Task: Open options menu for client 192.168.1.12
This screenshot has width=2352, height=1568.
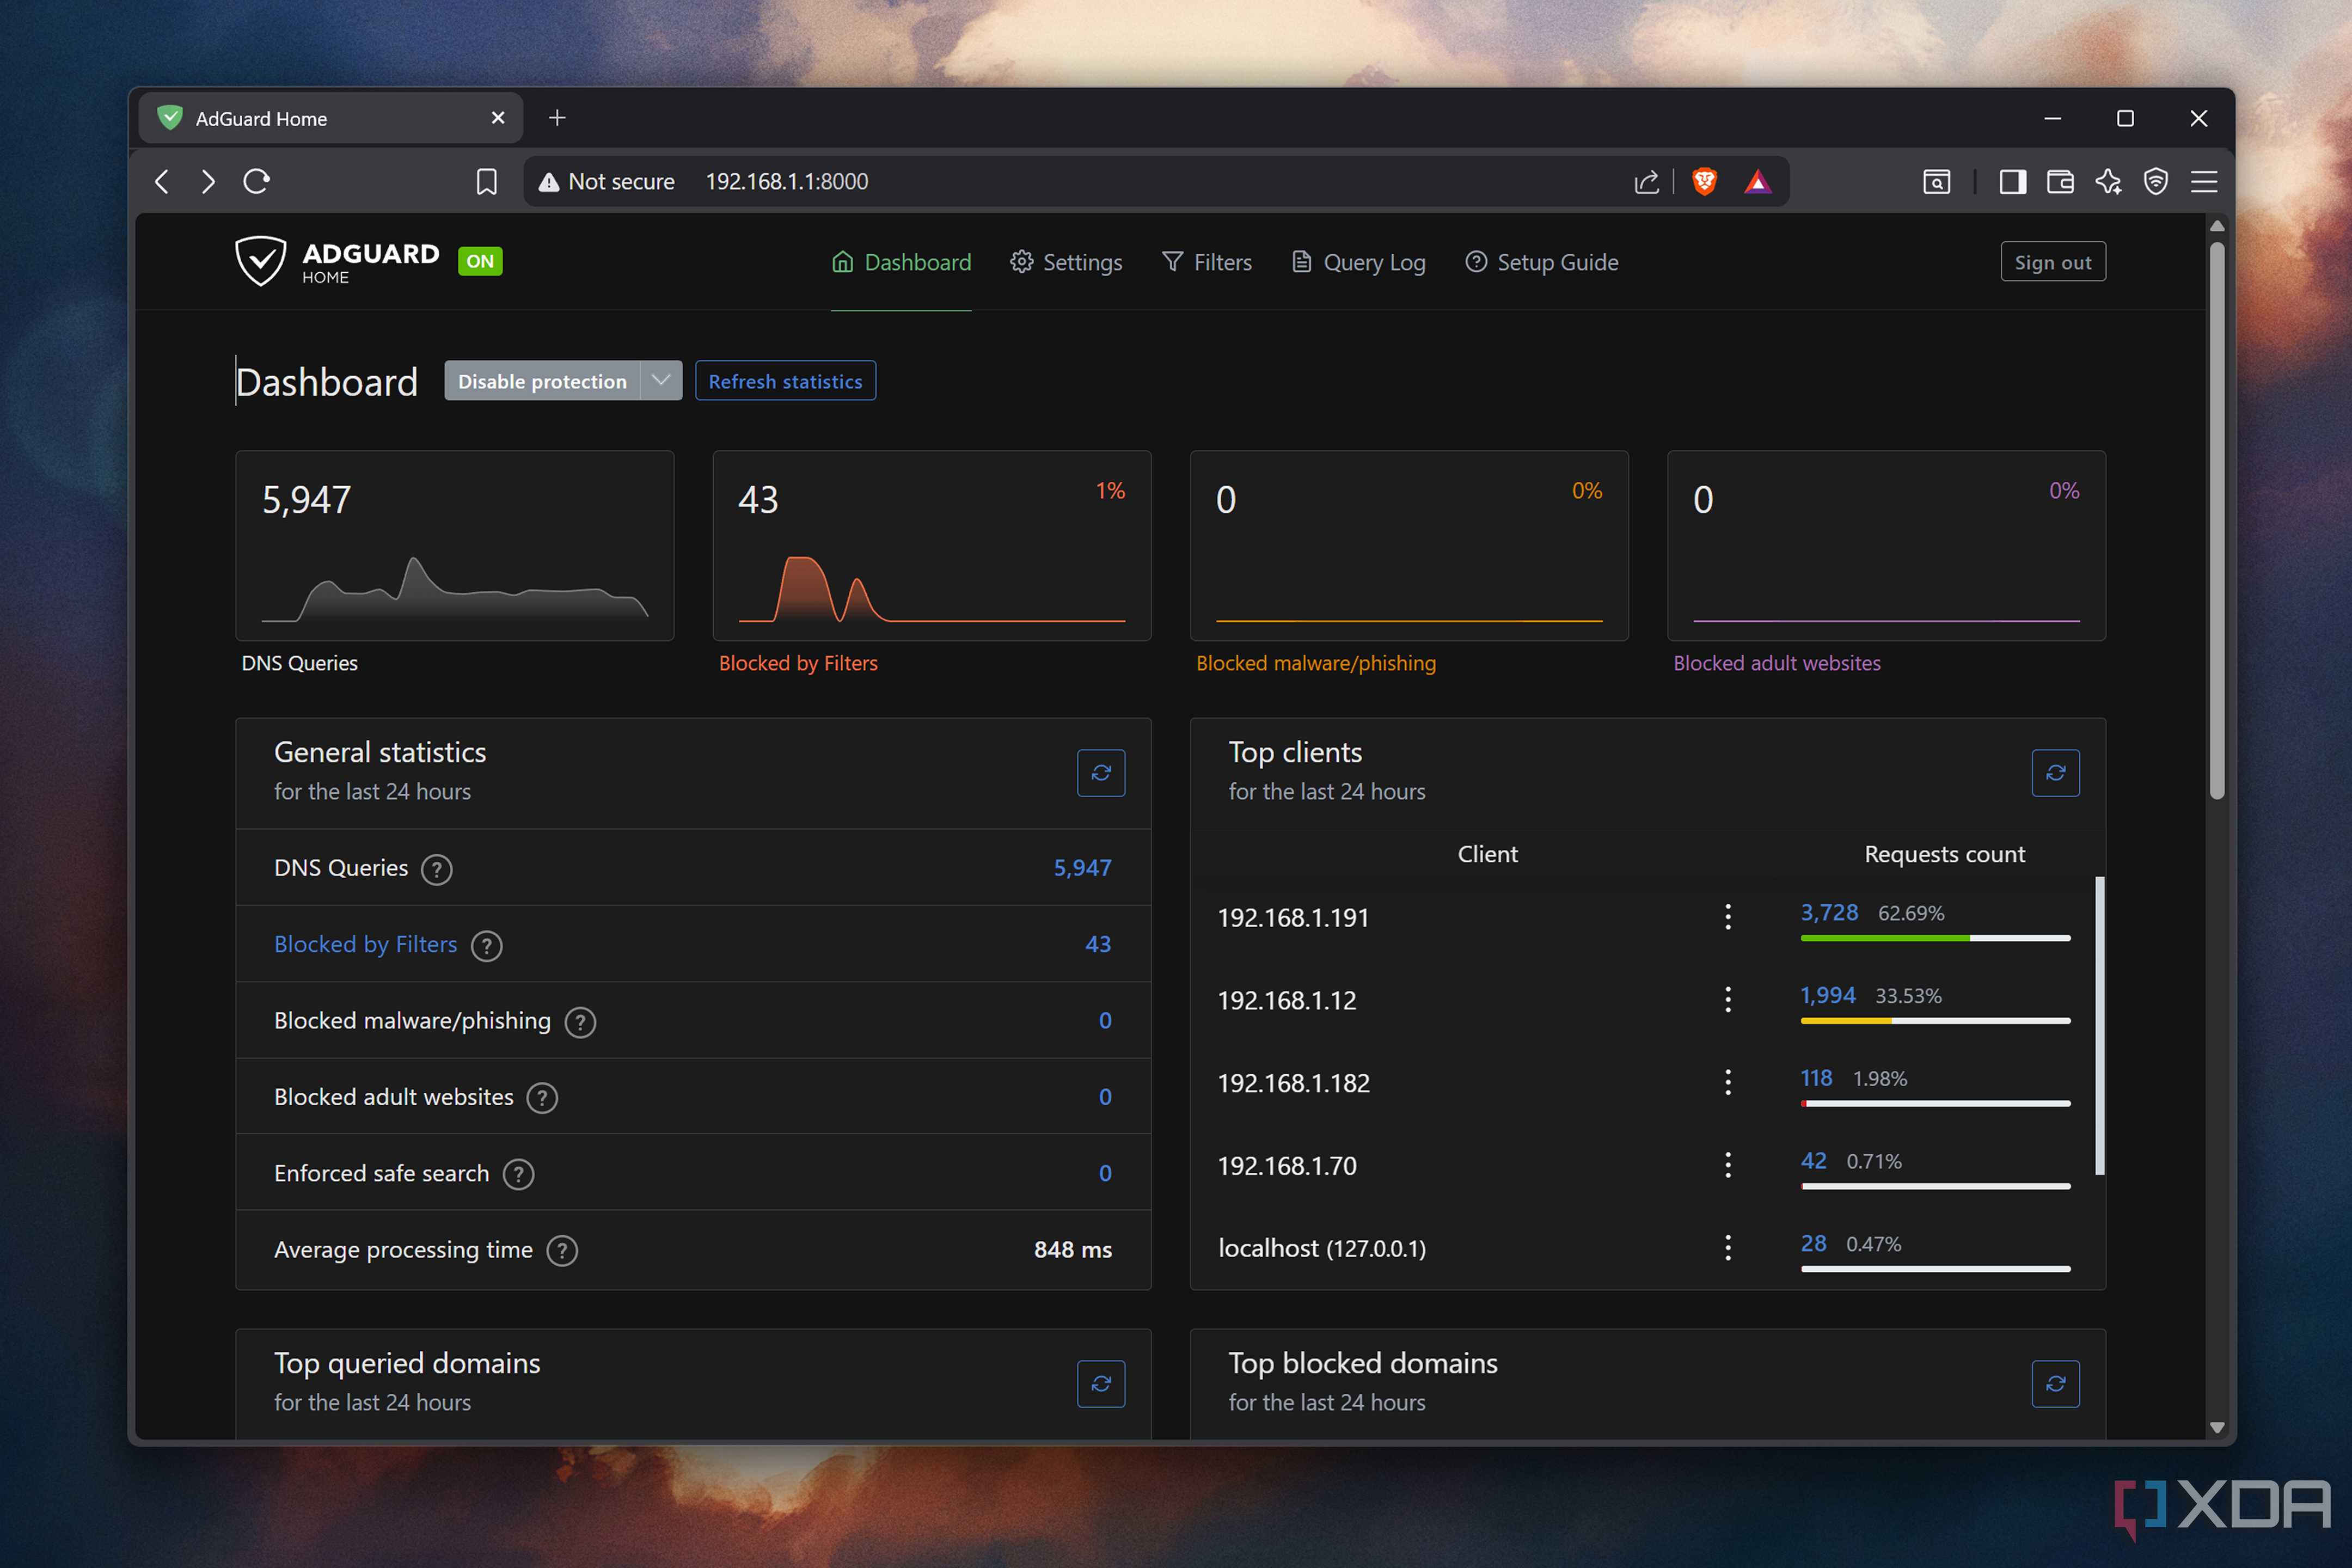Action: (1728, 999)
